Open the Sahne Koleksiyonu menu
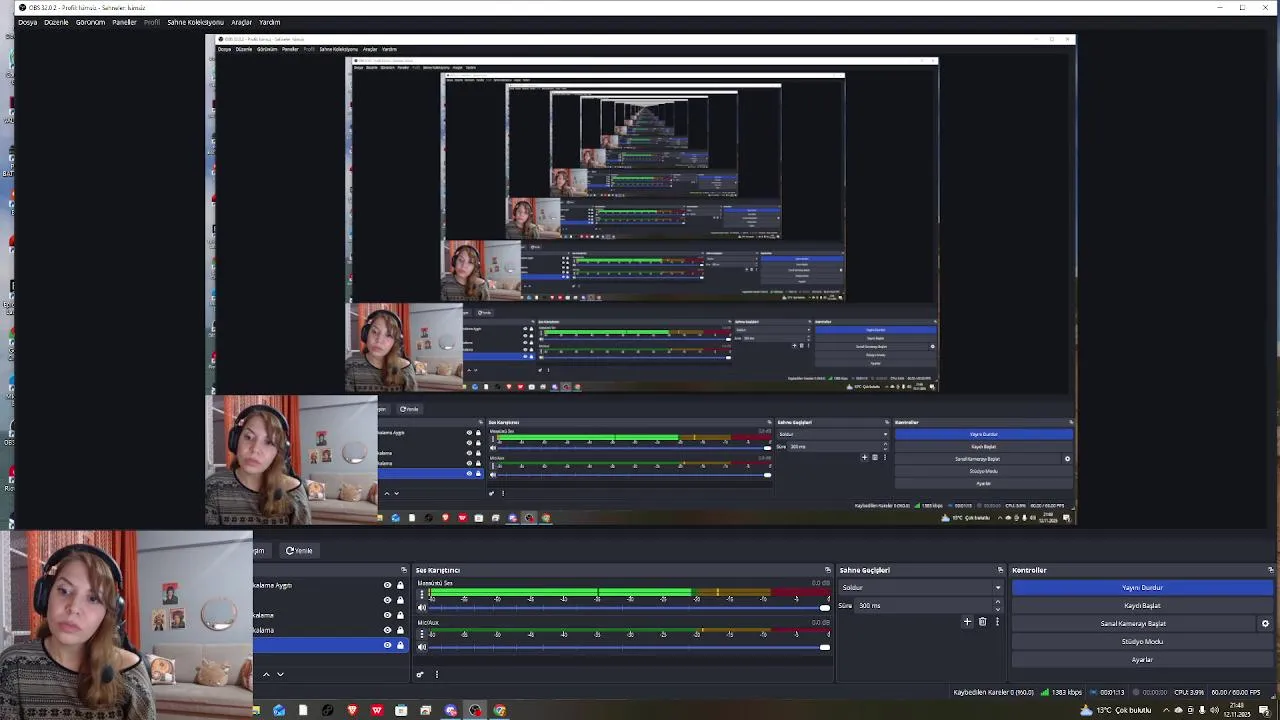This screenshot has height=720, width=1280. pos(195,22)
